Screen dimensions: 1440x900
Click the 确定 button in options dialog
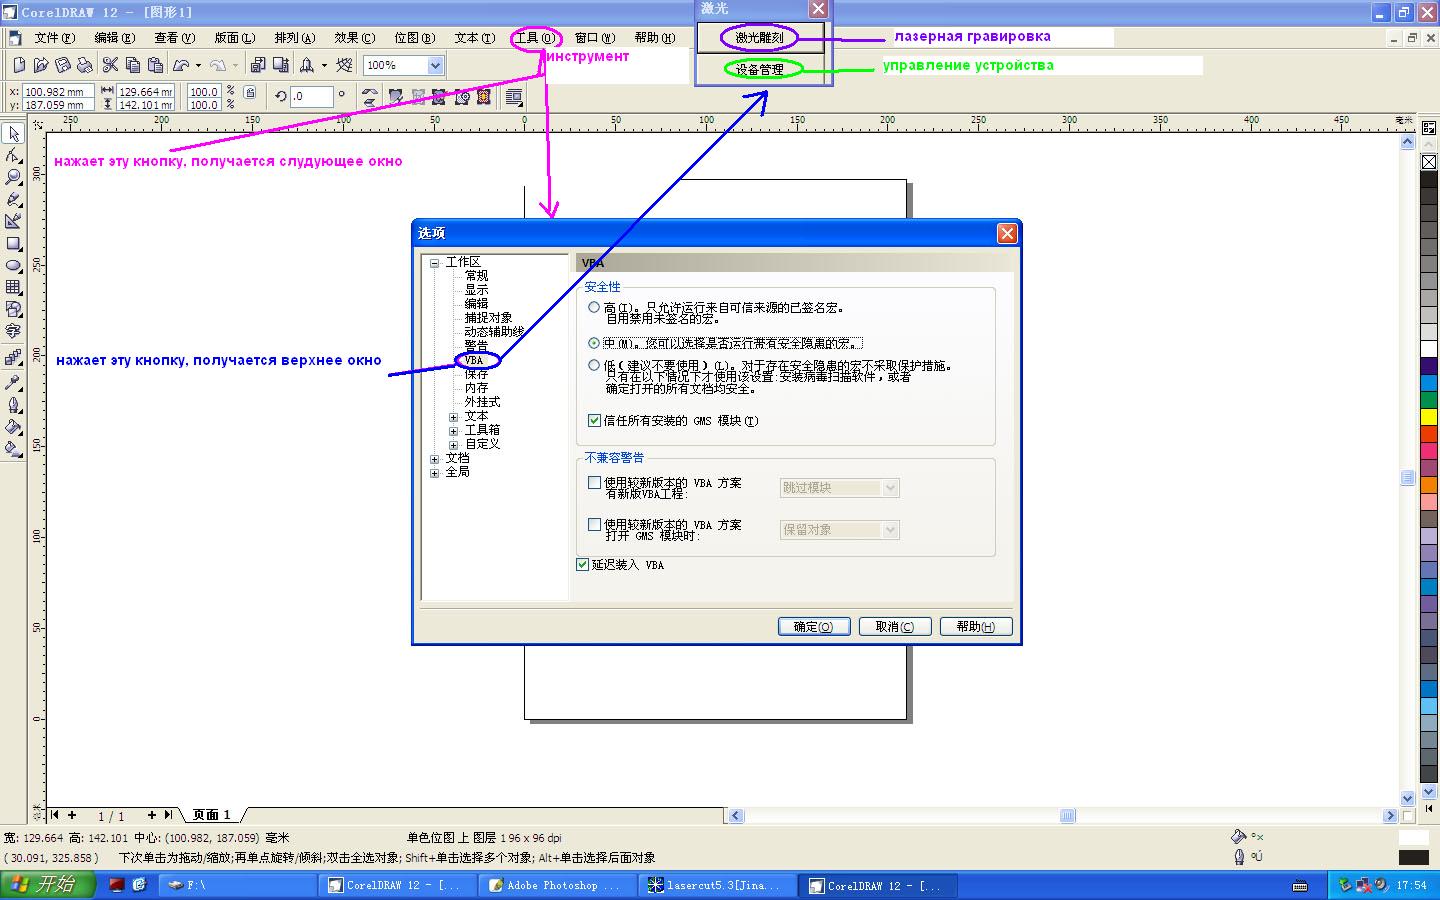(813, 627)
